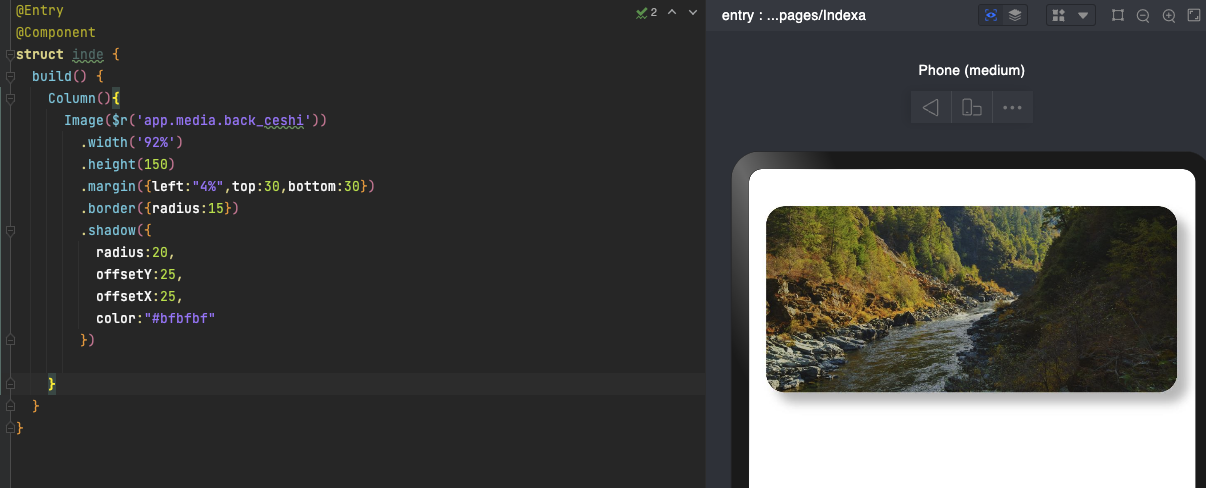
Task: Click the .height(150) line
Action: pos(128,165)
